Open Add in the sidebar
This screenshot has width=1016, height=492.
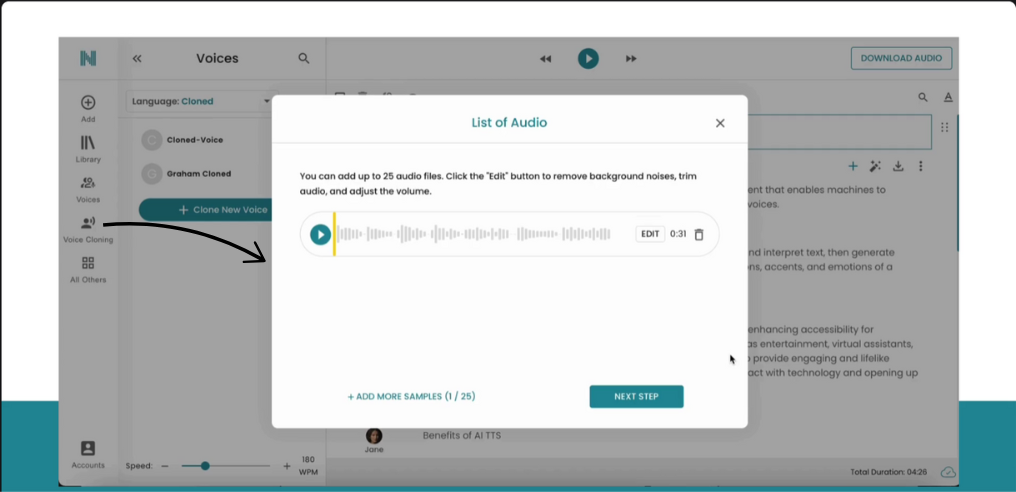pyautogui.click(x=88, y=108)
